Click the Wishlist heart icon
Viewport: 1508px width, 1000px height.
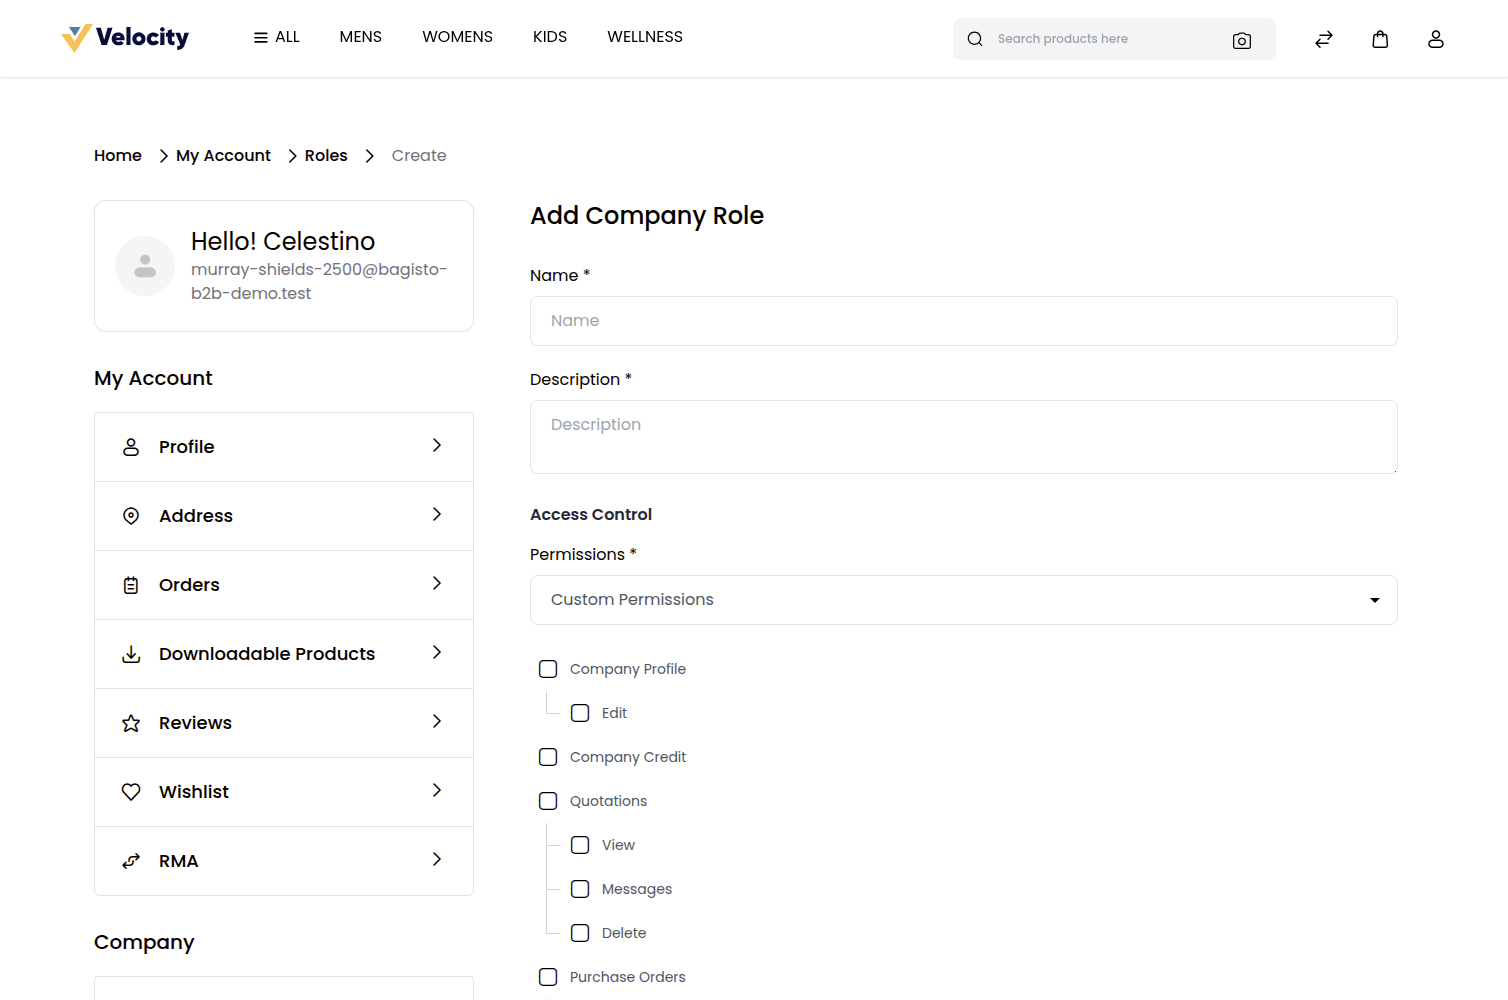click(131, 792)
